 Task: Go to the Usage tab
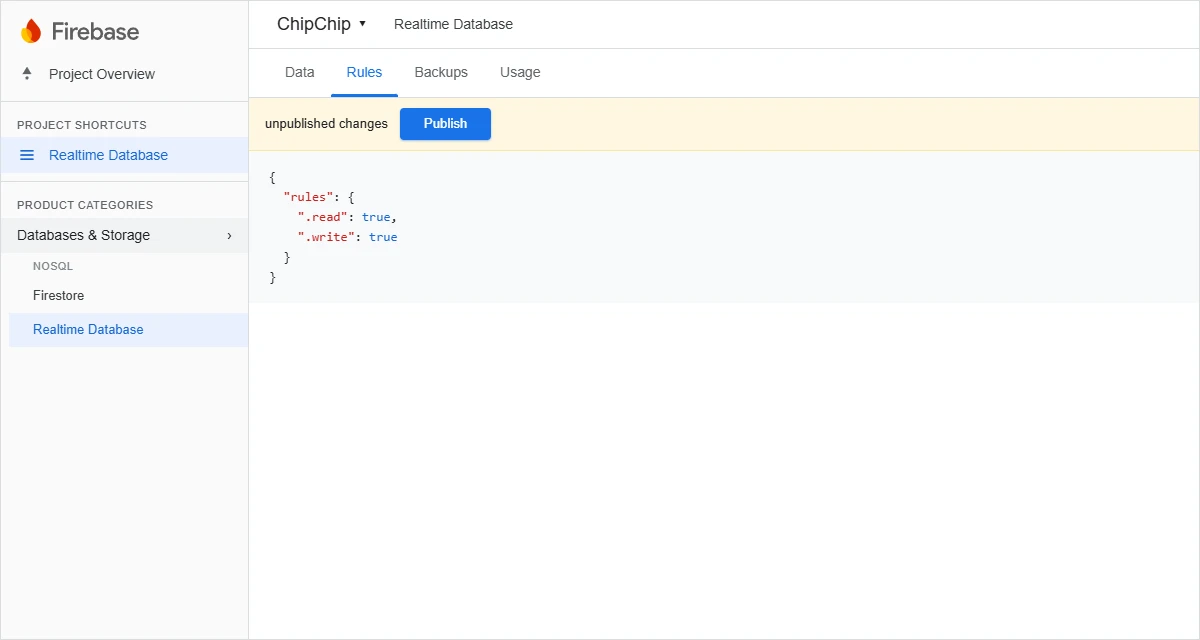coord(520,72)
